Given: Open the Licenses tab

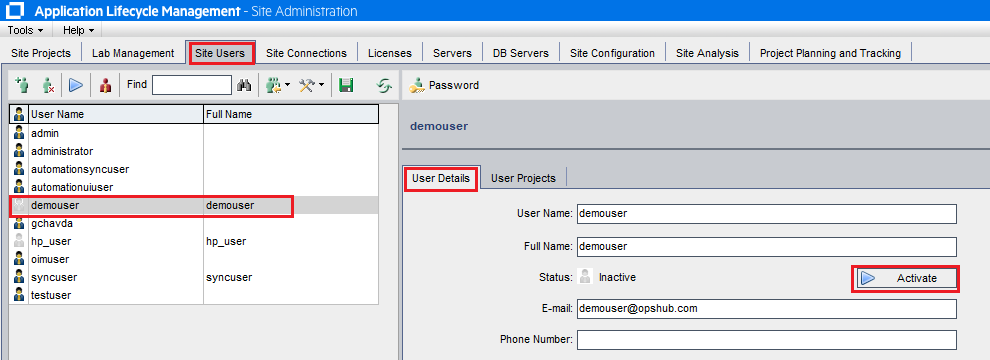Looking at the screenshot, I should [390, 53].
